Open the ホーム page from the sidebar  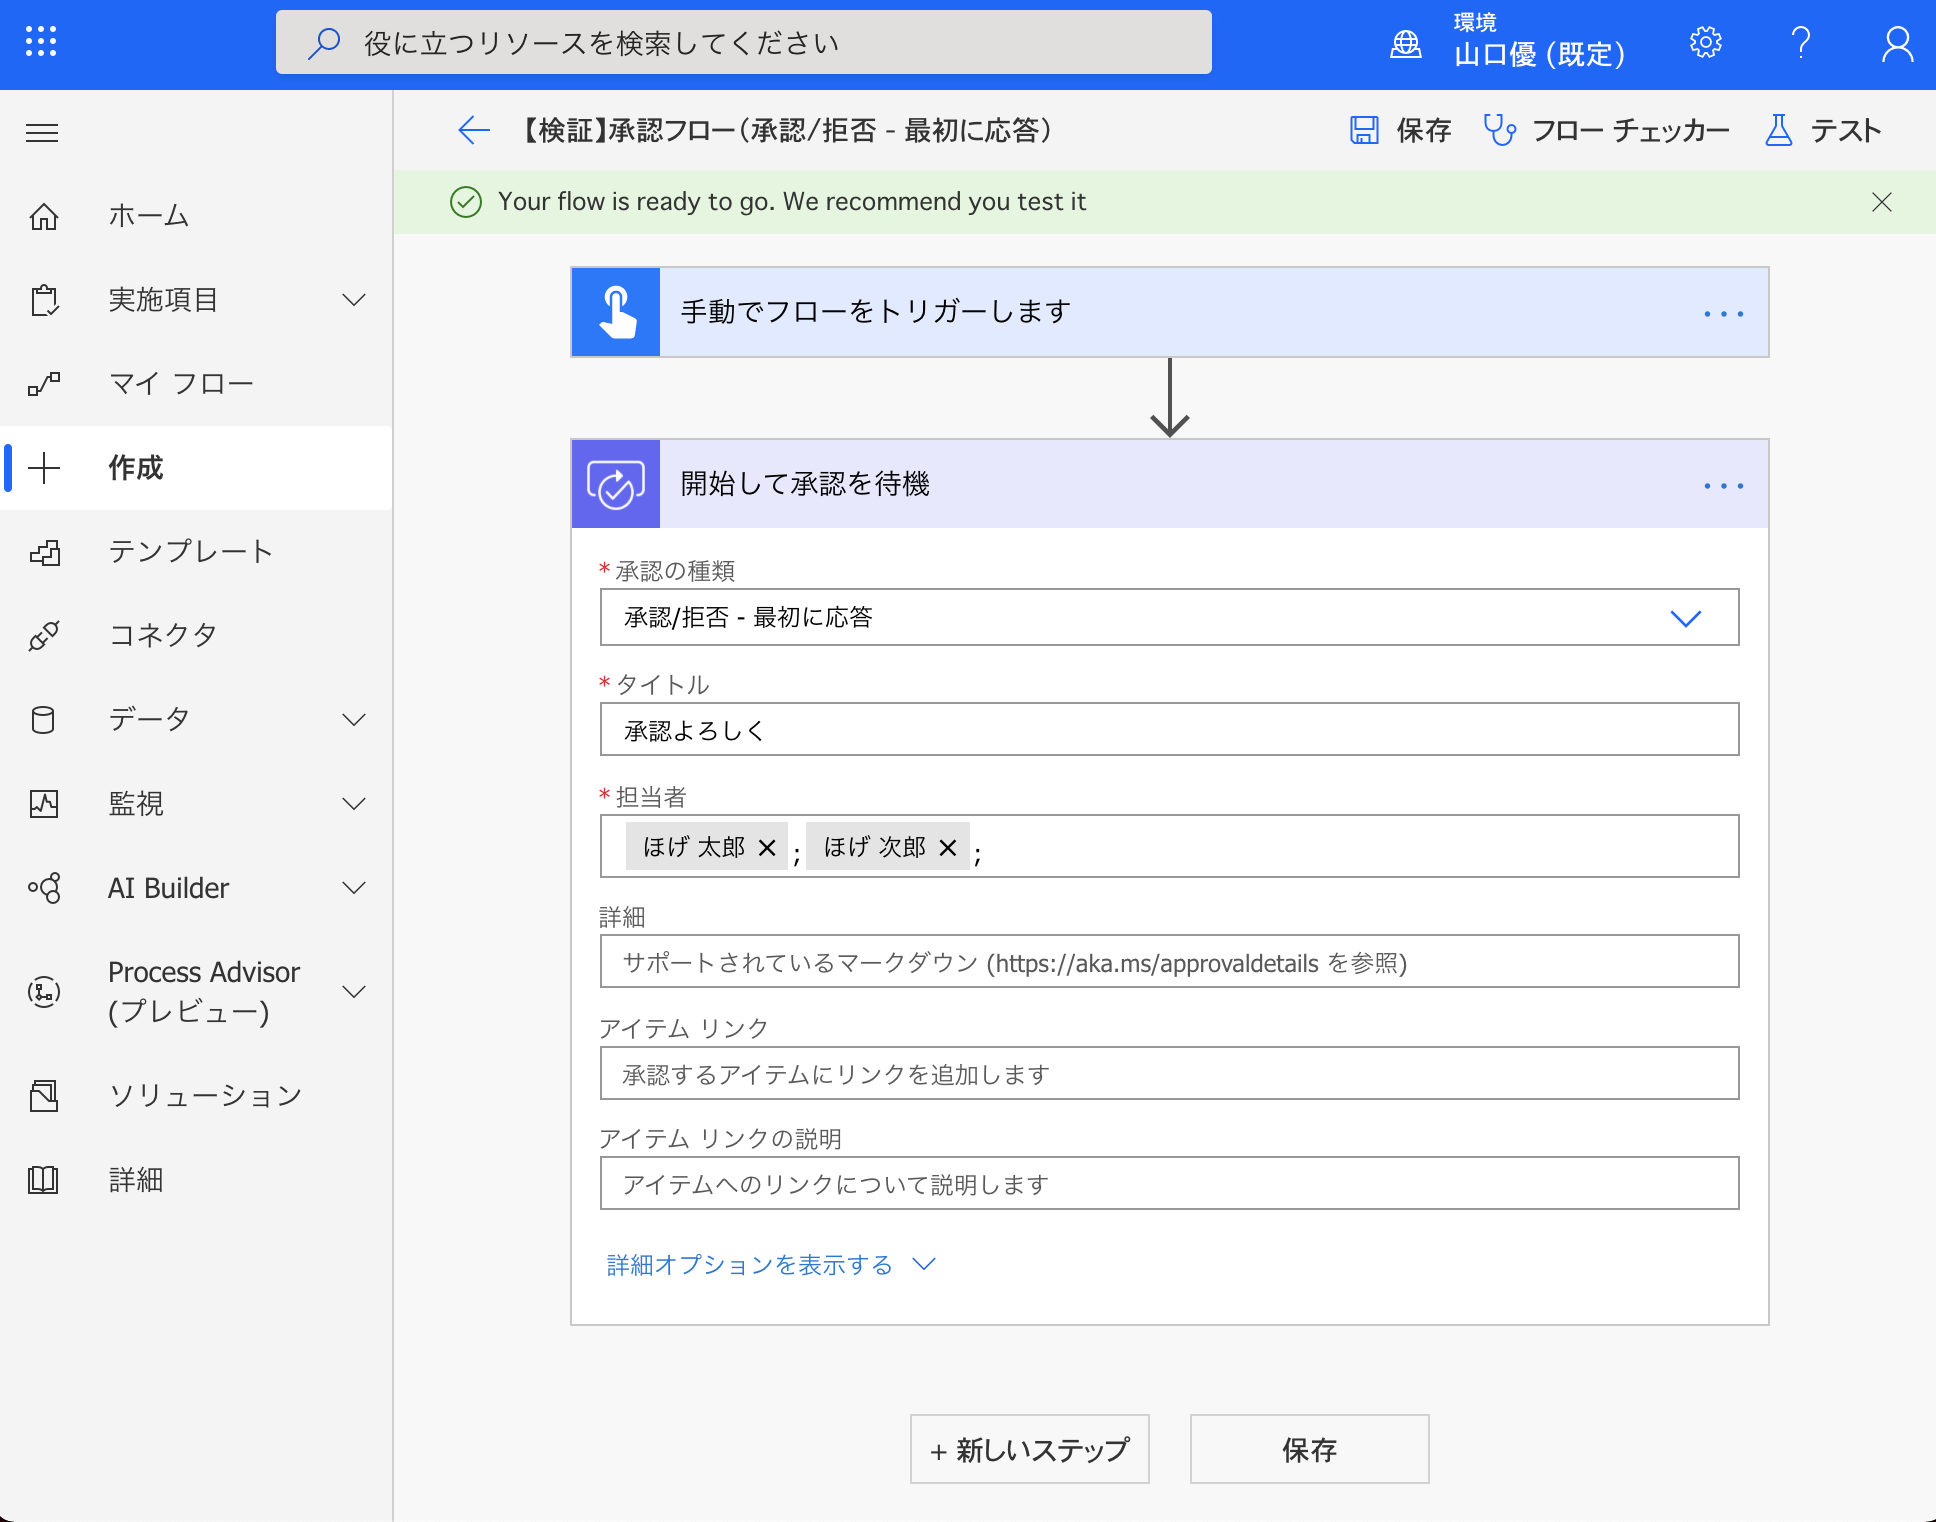pos(147,214)
